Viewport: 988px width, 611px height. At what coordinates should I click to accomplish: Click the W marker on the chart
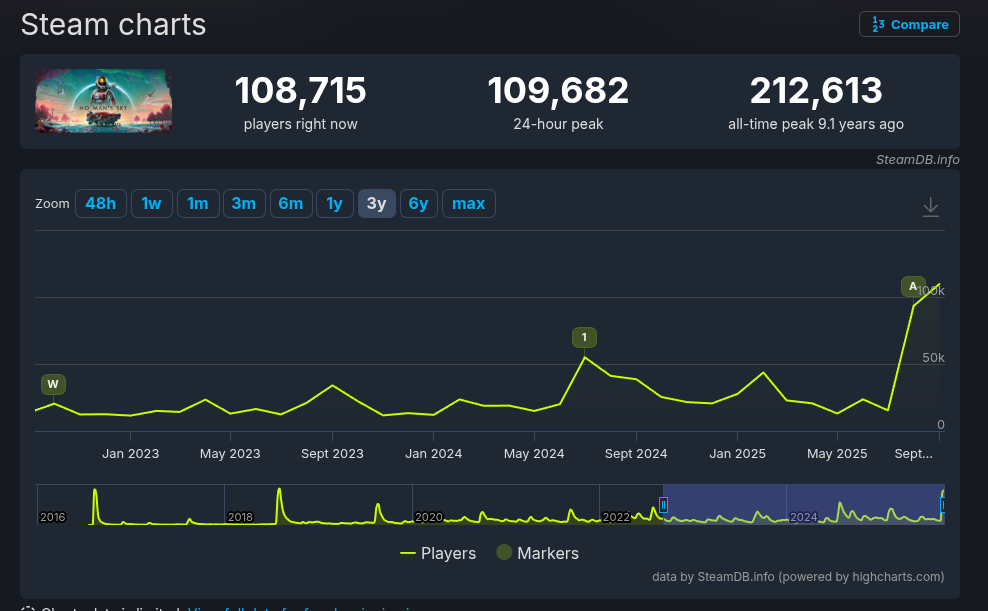click(54, 384)
